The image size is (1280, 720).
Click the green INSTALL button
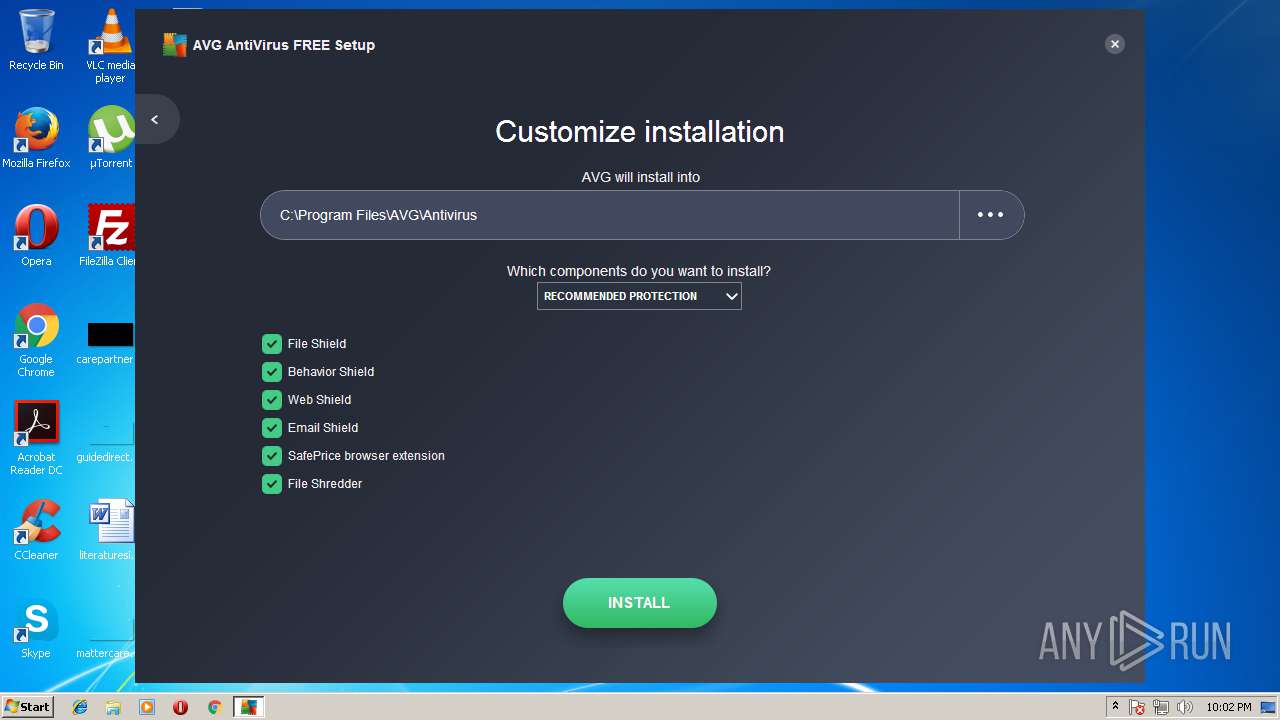coord(640,603)
